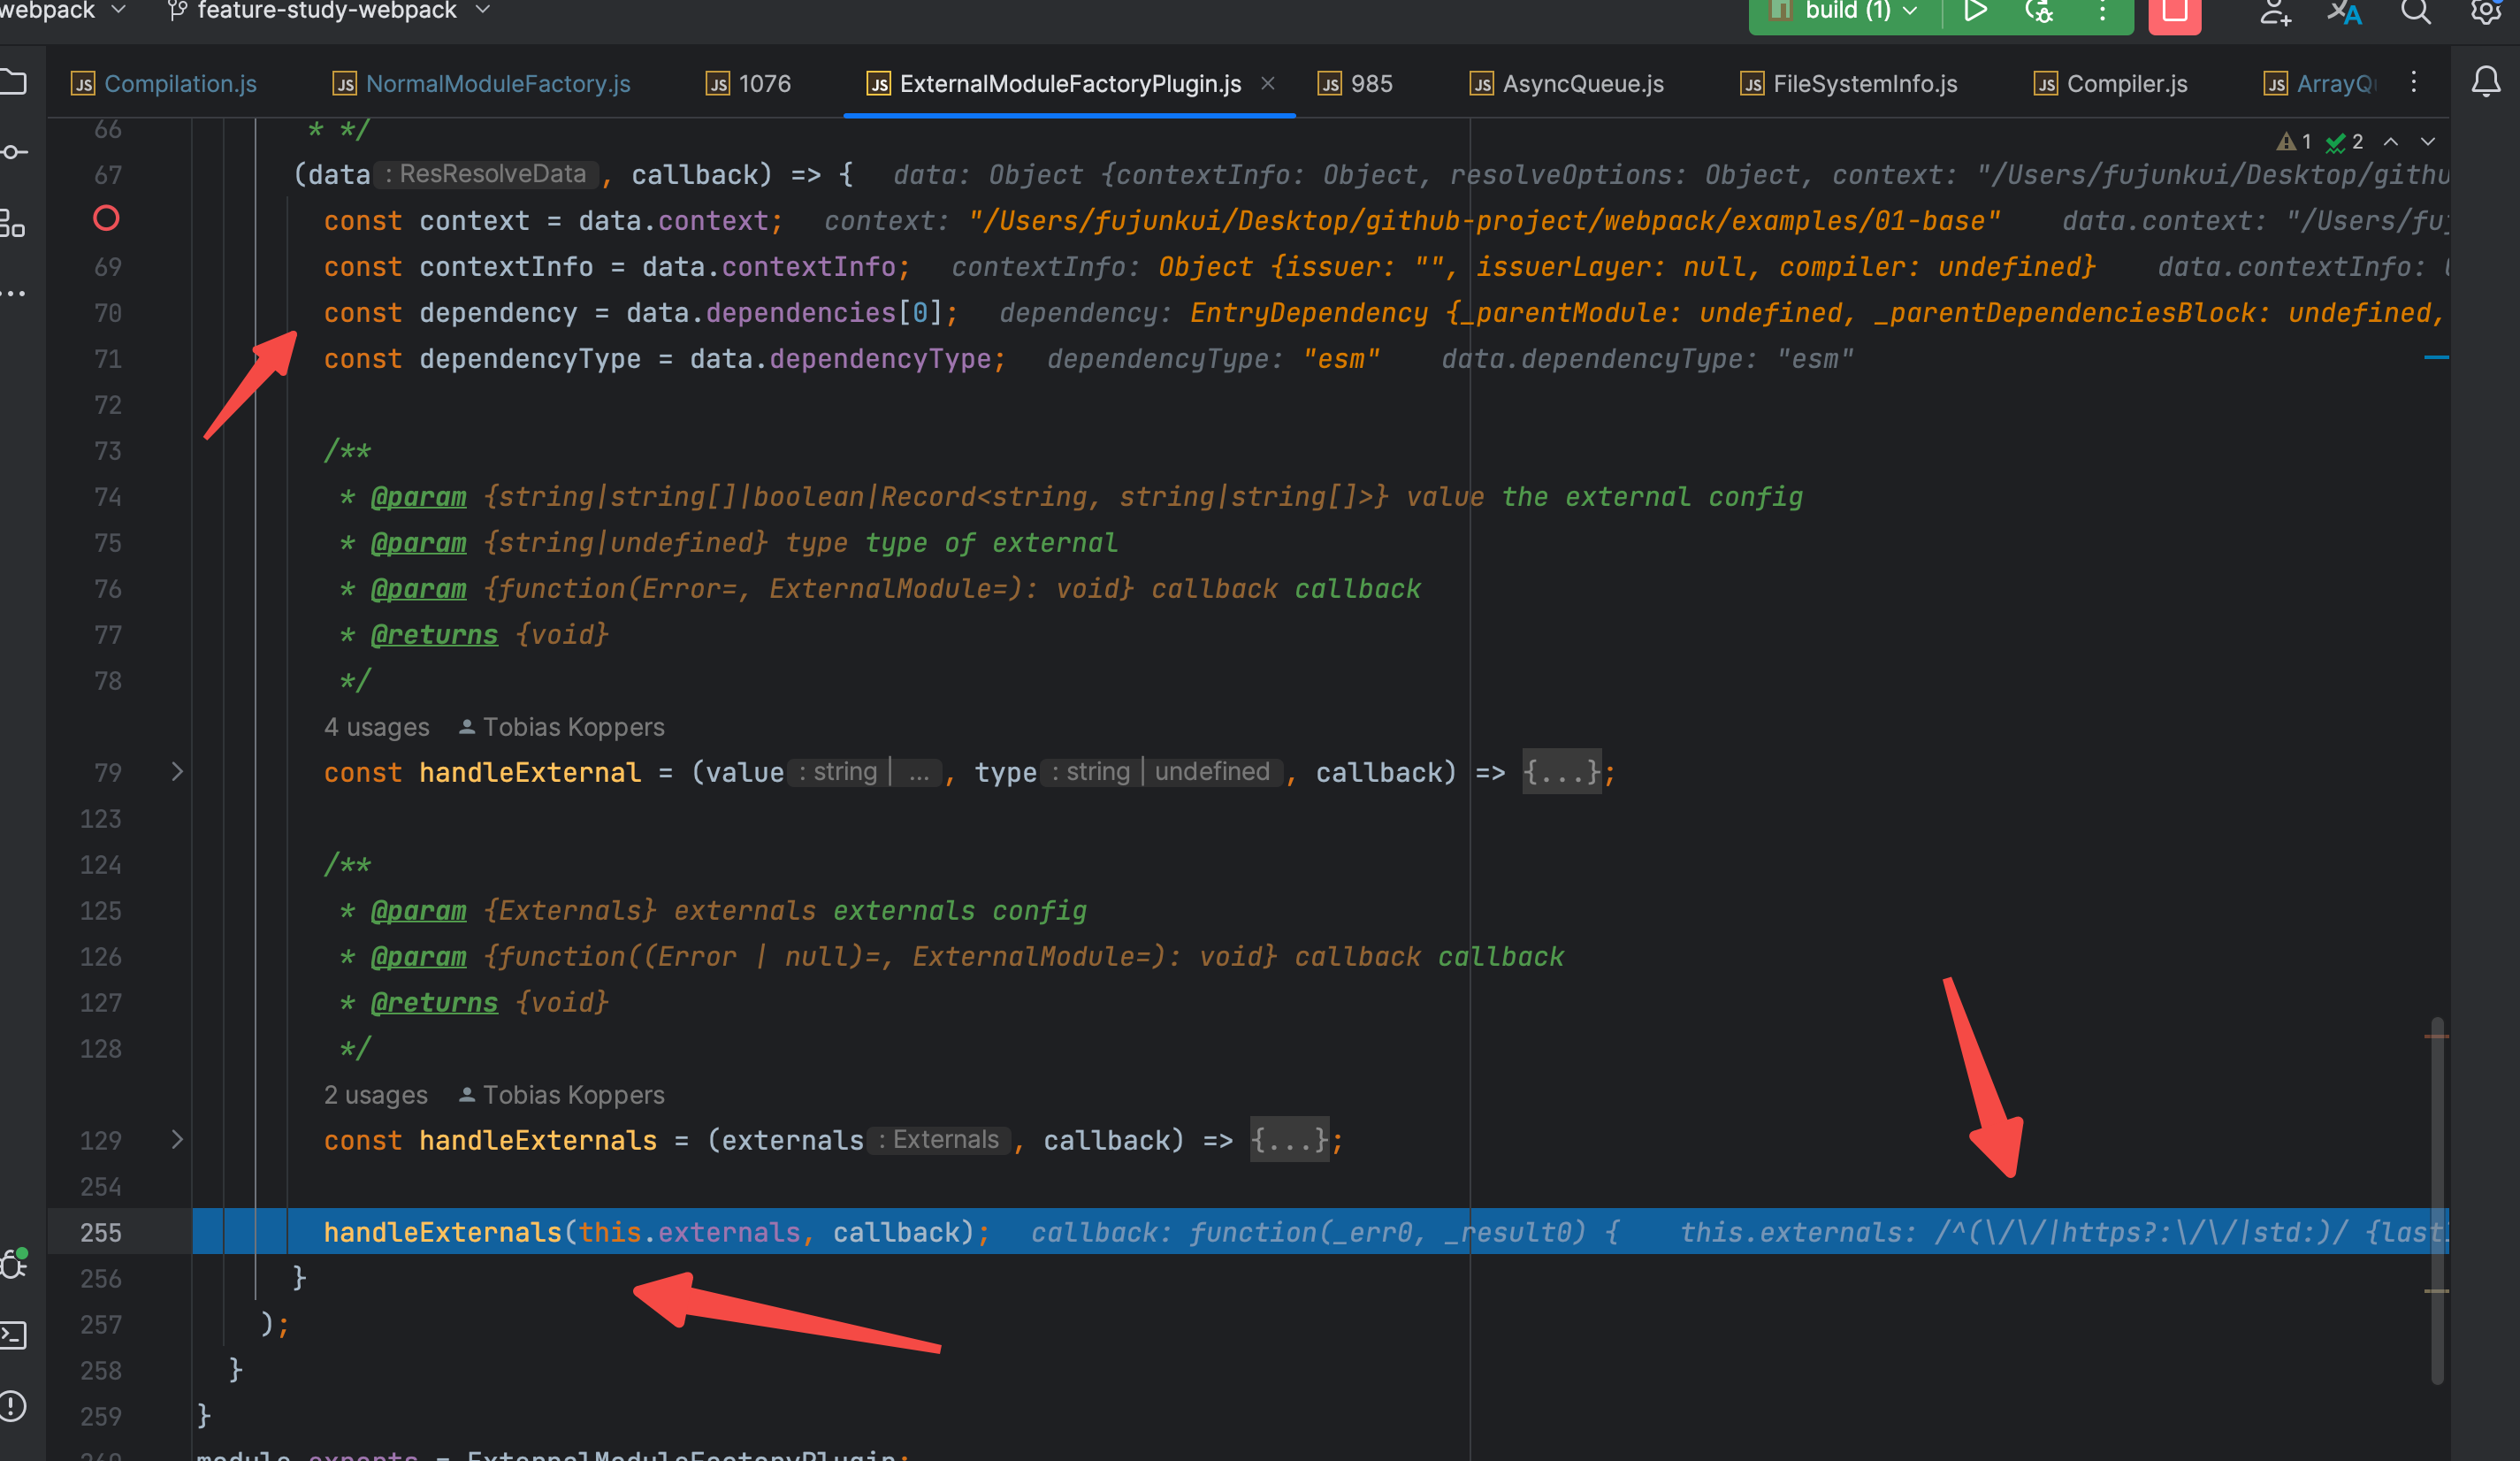The height and width of the screenshot is (1461, 2520).
Task: Open the Terminal tool window from sidebar
Action: [x=14, y=1335]
